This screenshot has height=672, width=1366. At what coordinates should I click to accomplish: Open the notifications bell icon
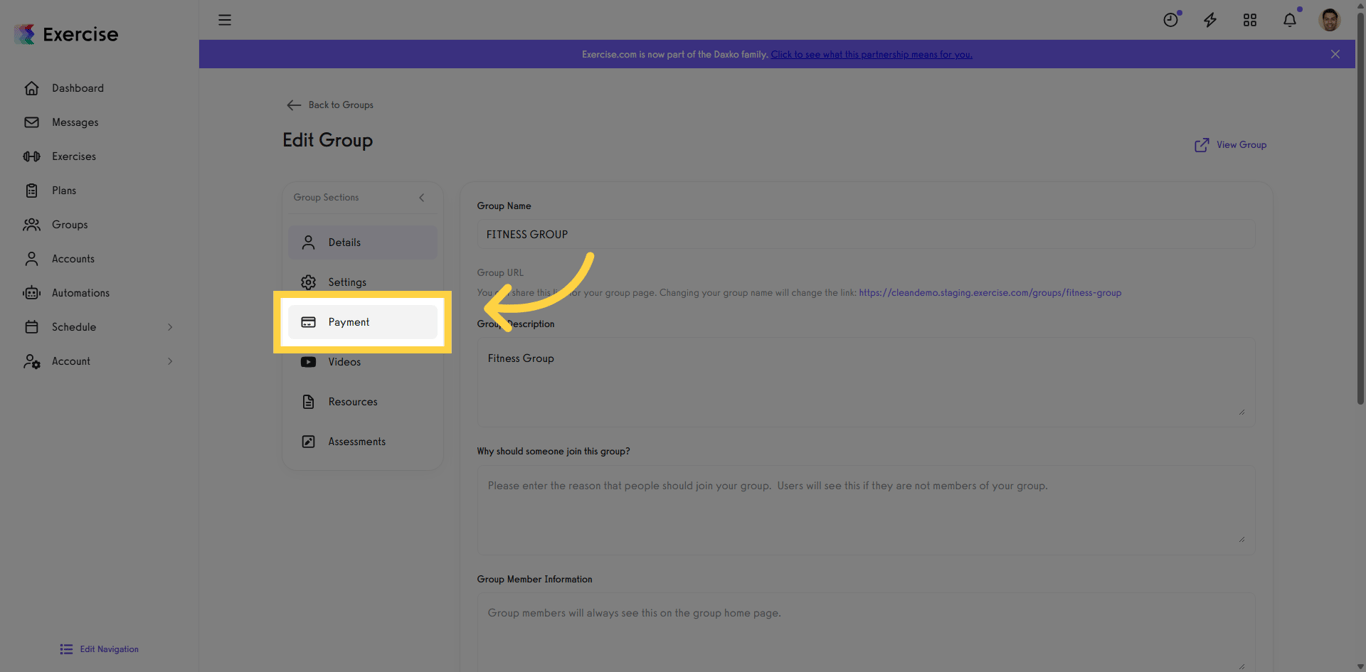tap(1289, 19)
